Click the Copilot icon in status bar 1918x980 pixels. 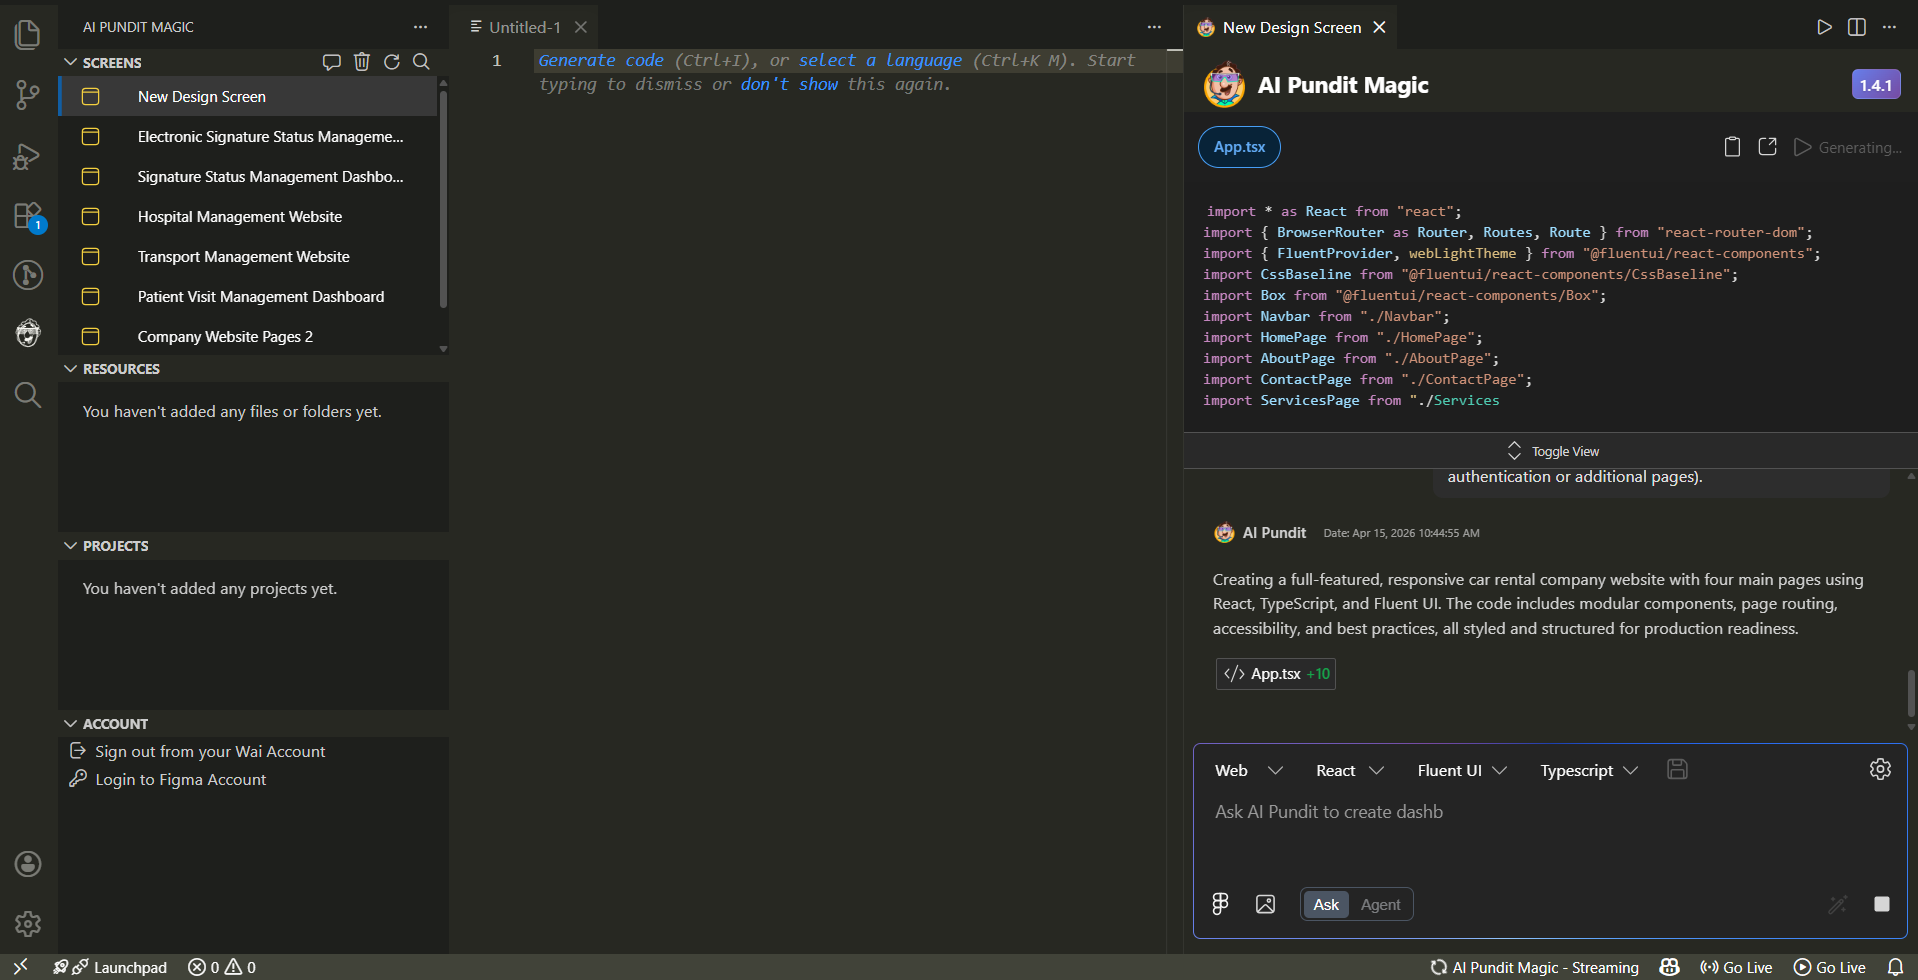(1669, 967)
